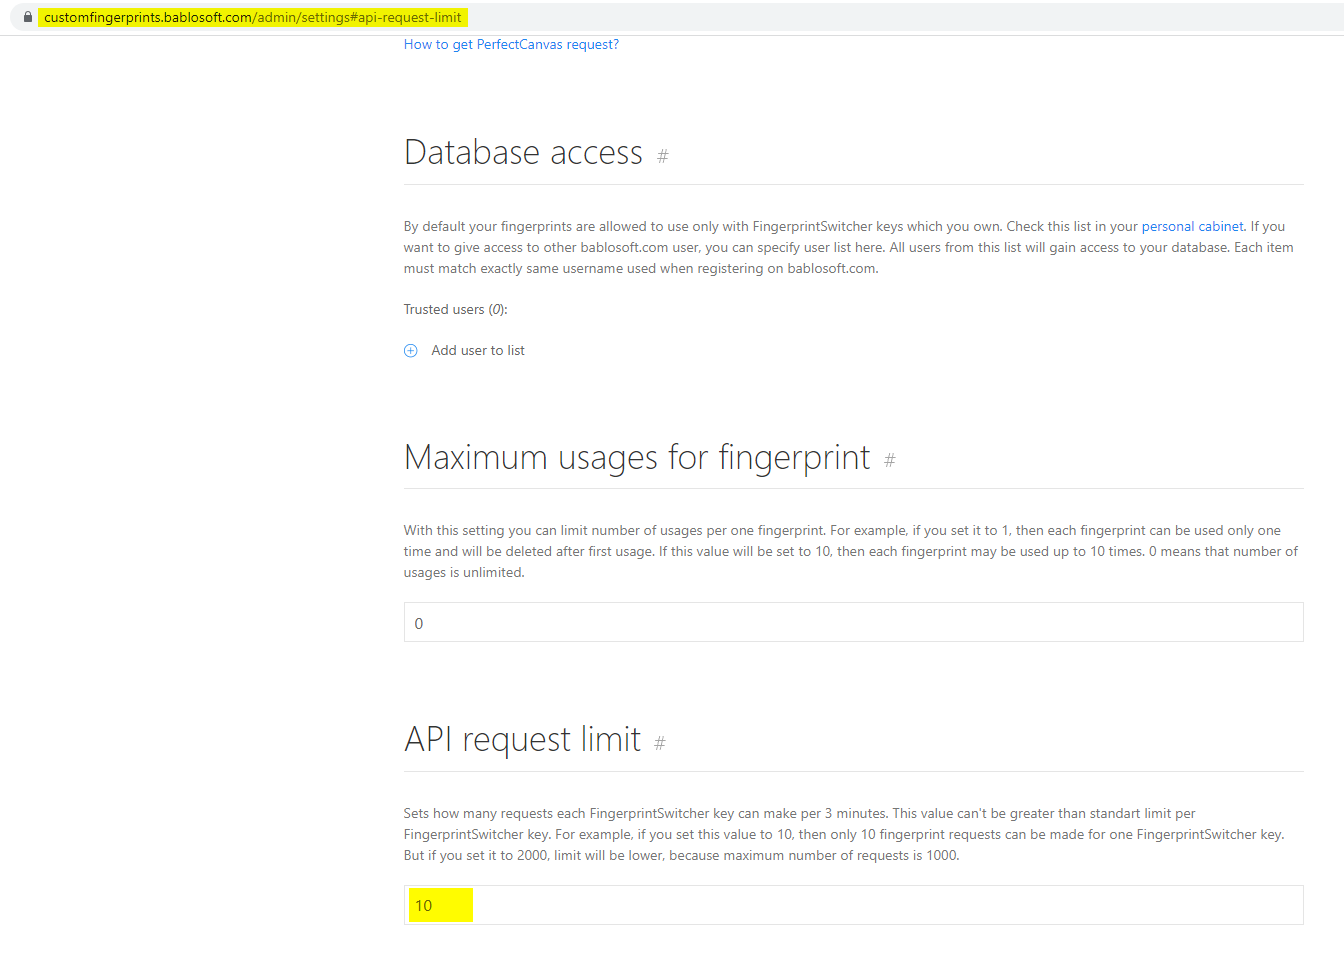The width and height of the screenshot is (1344, 958).
Task: Focus the API request limit field showing 10
Action: (853, 905)
